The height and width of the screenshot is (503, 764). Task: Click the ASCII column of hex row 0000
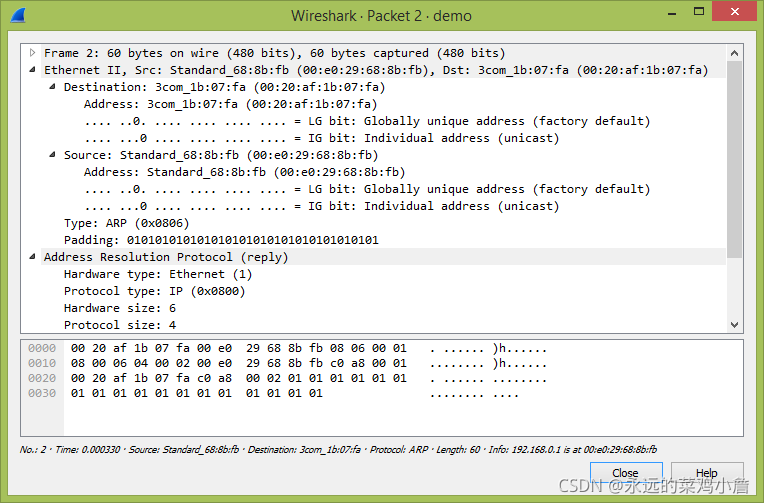point(488,348)
